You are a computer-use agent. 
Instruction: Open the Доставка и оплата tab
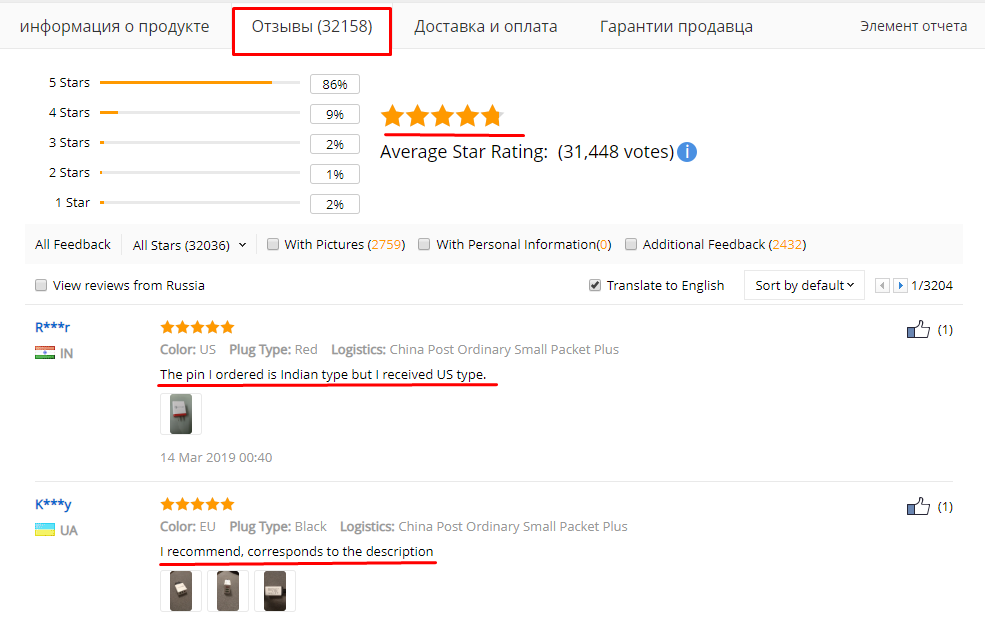[486, 26]
